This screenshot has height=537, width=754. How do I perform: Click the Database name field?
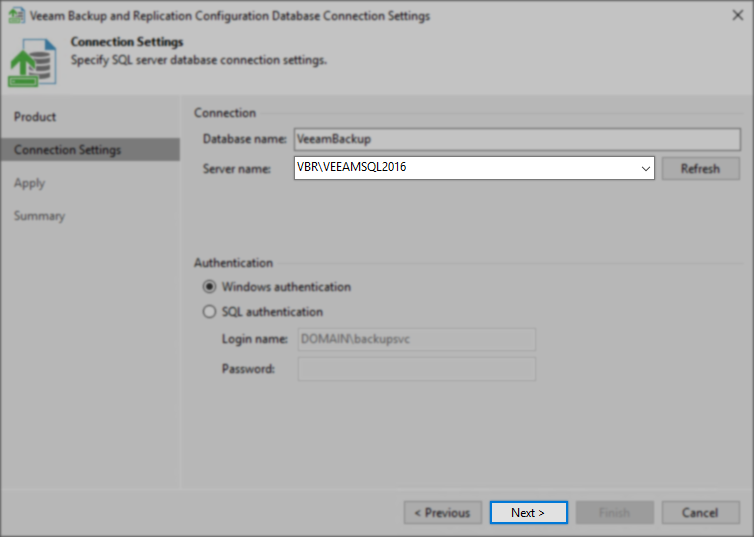click(517, 139)
